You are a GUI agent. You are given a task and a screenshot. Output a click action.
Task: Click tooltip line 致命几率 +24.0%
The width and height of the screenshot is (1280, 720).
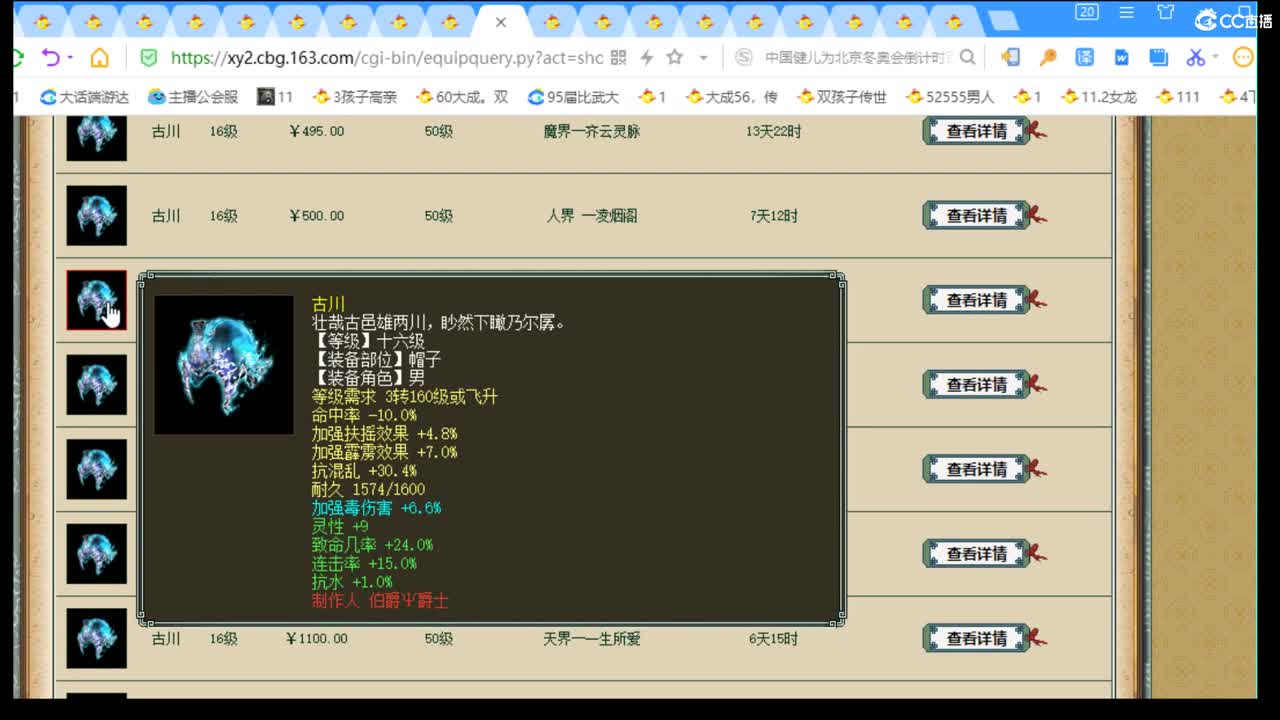tap(372, 545)
